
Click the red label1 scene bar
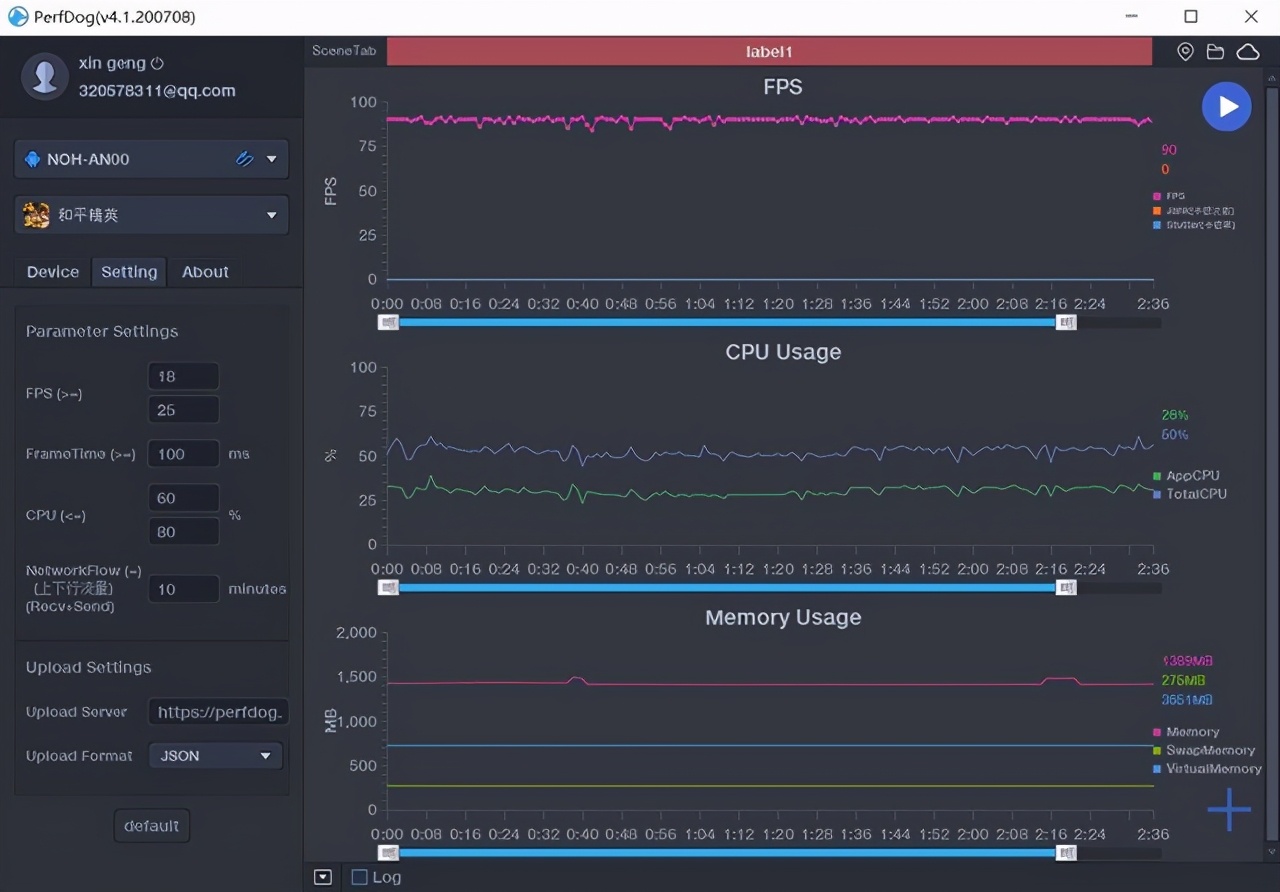769,52
